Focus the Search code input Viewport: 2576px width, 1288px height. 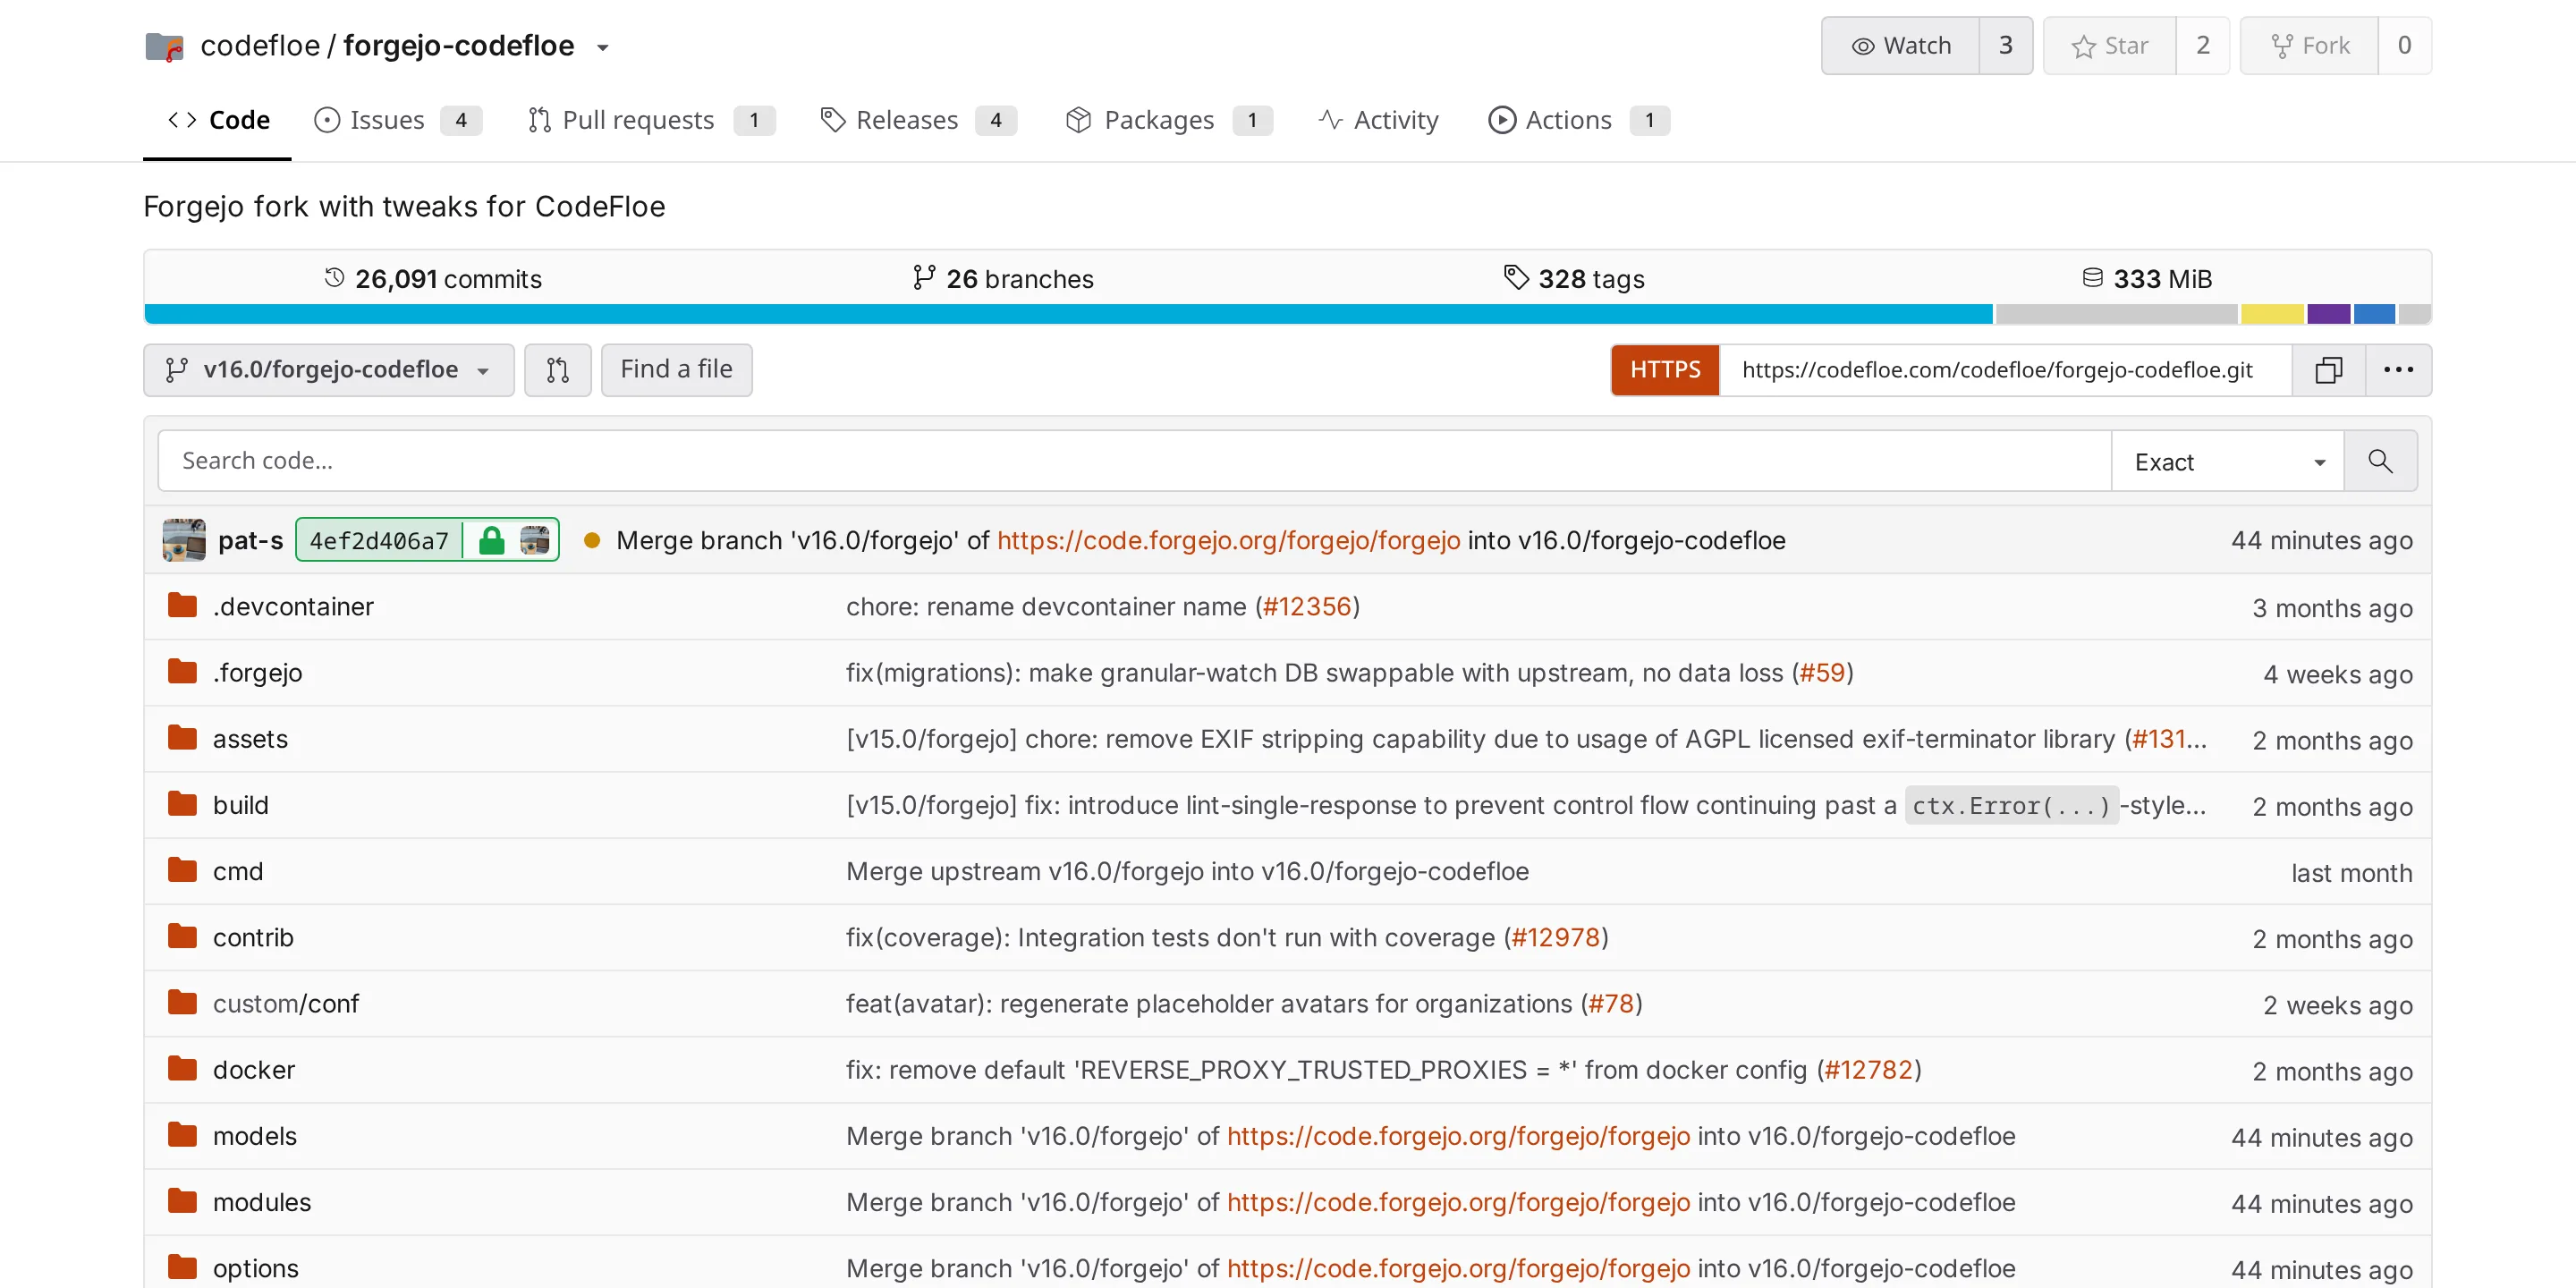click(1134, 461)
